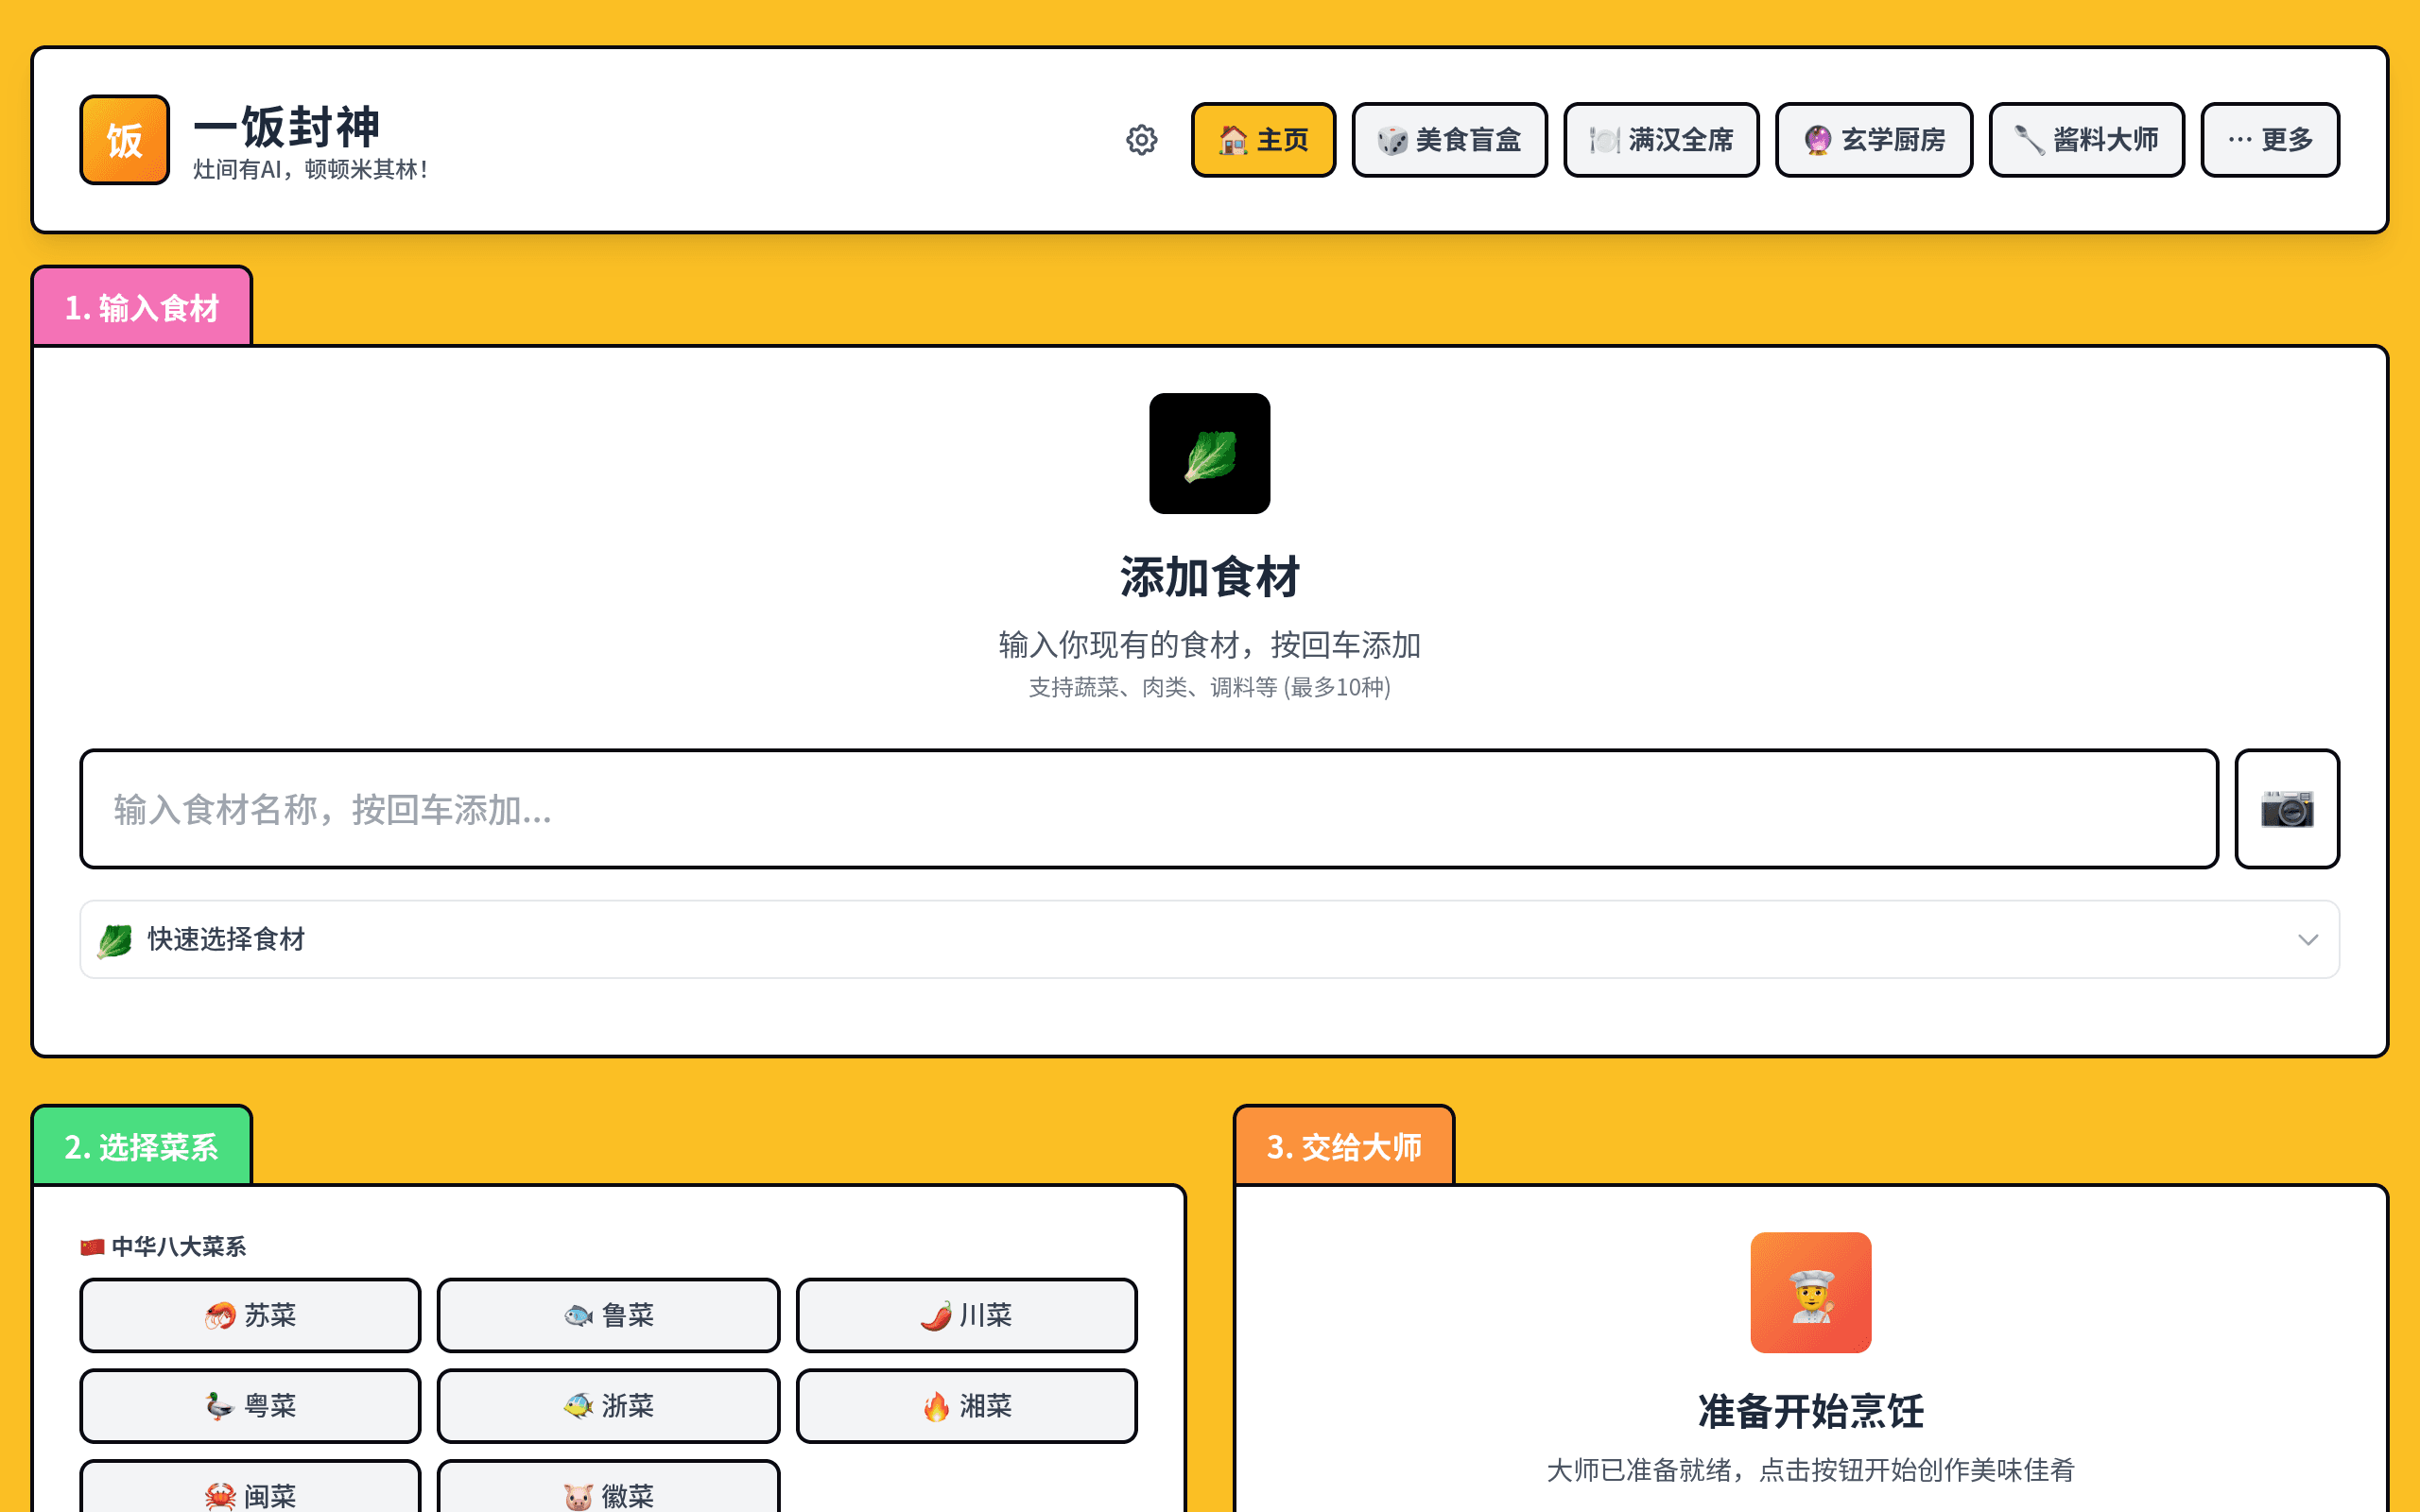Click the chef icon above 准备开始烹饪
The width and height of the screenshot is (2420, 1512).
(x=1810, y=1292)
